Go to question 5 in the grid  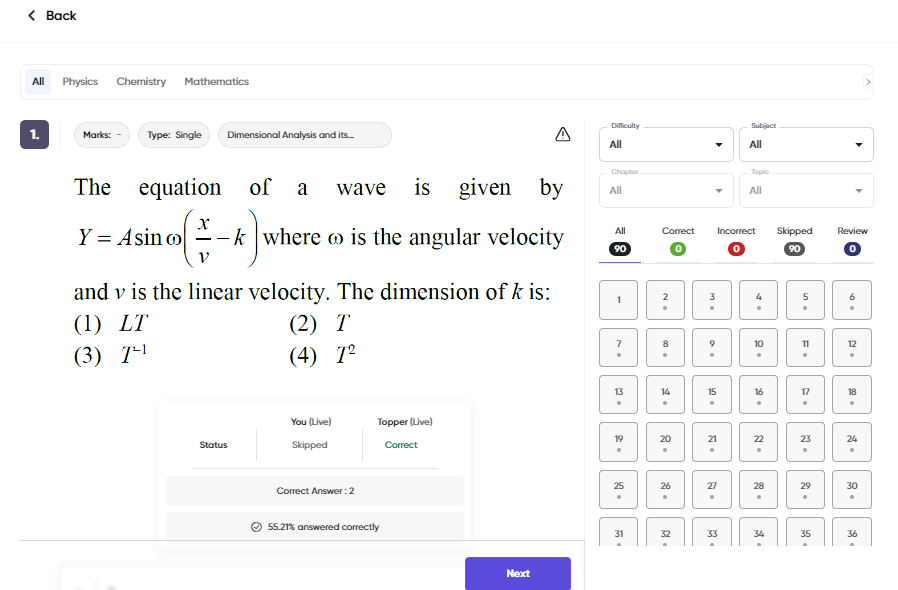click(805, 300)
